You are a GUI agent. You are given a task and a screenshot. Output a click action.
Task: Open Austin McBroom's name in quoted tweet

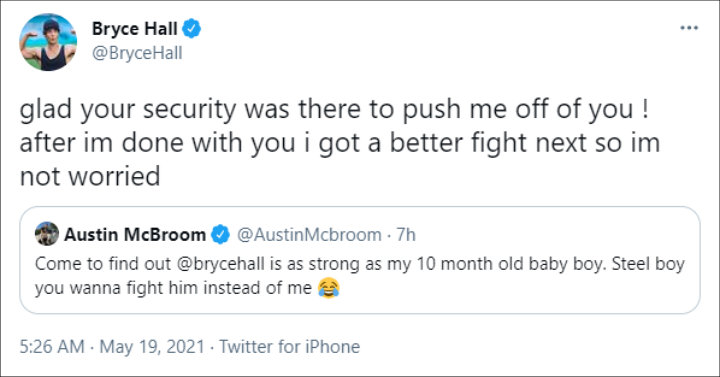(x=135, y=235)
